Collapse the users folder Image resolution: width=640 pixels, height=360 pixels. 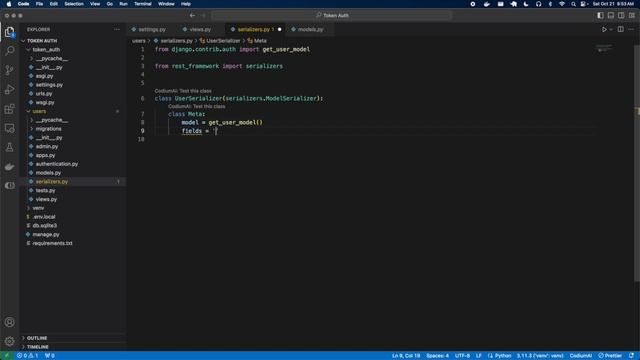(39, 111)
